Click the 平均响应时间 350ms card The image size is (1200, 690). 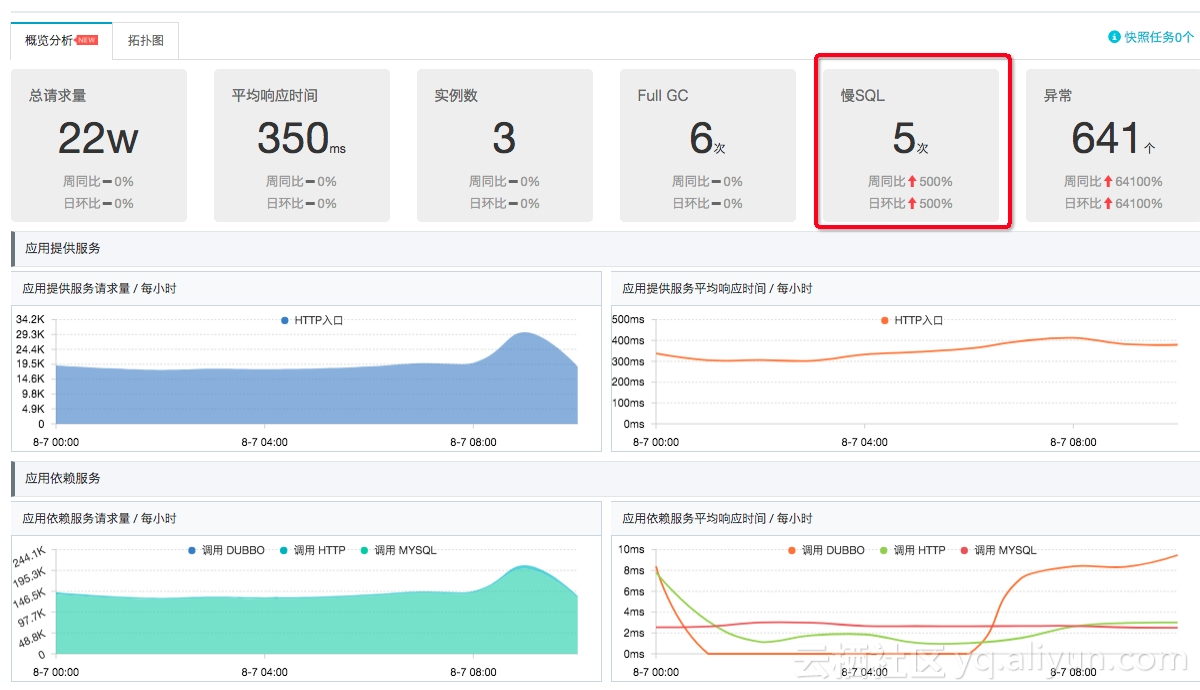click(x=302, y=145)
